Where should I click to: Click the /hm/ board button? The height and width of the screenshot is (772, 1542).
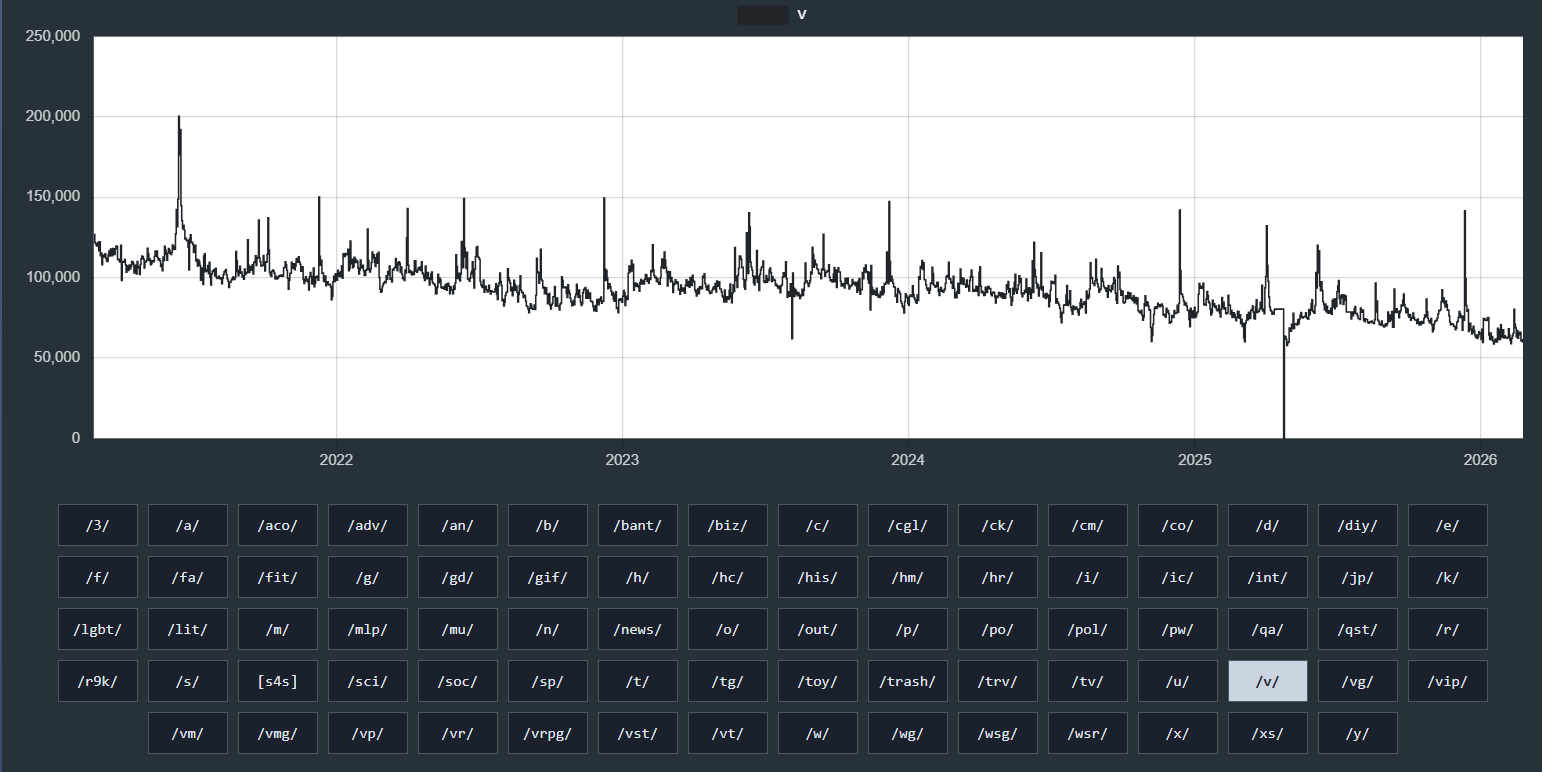pos(908,577)
